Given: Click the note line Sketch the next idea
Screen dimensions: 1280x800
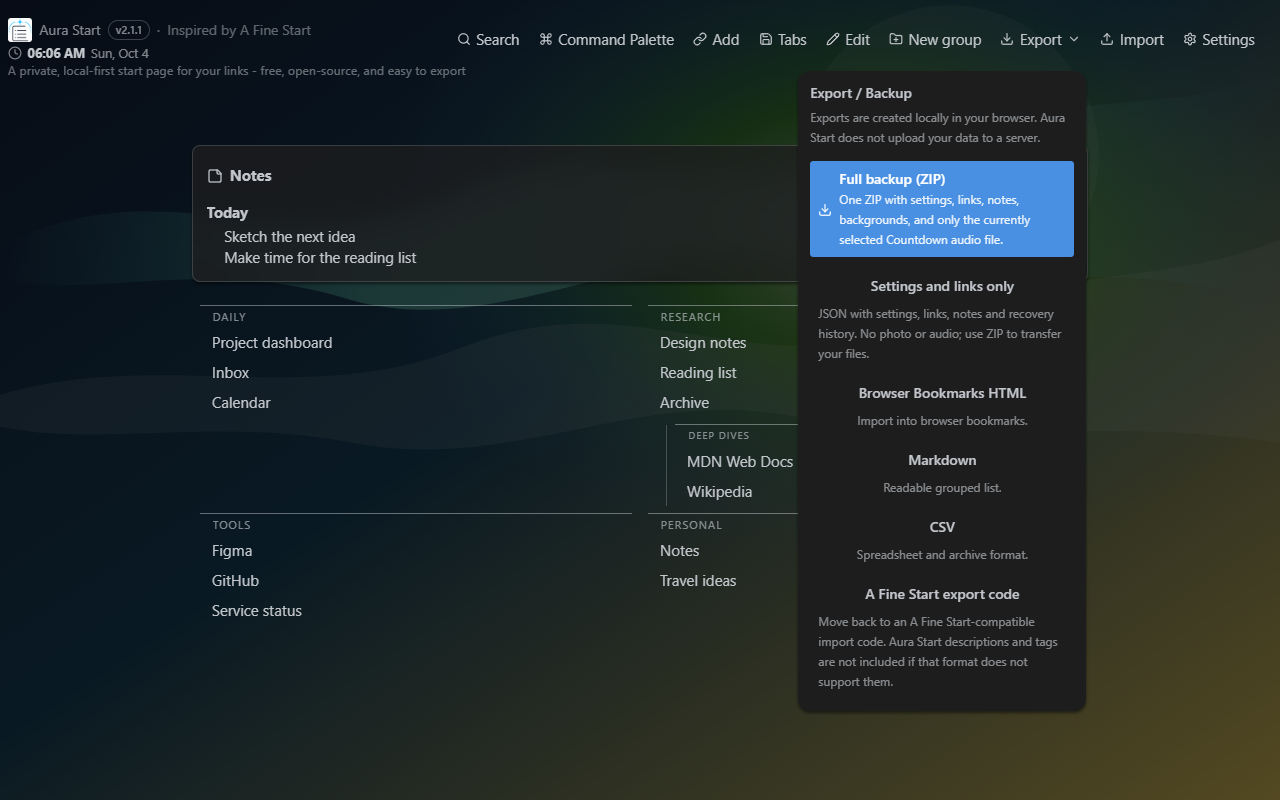Looking at the screenshot, I should (x=290, y=237).
